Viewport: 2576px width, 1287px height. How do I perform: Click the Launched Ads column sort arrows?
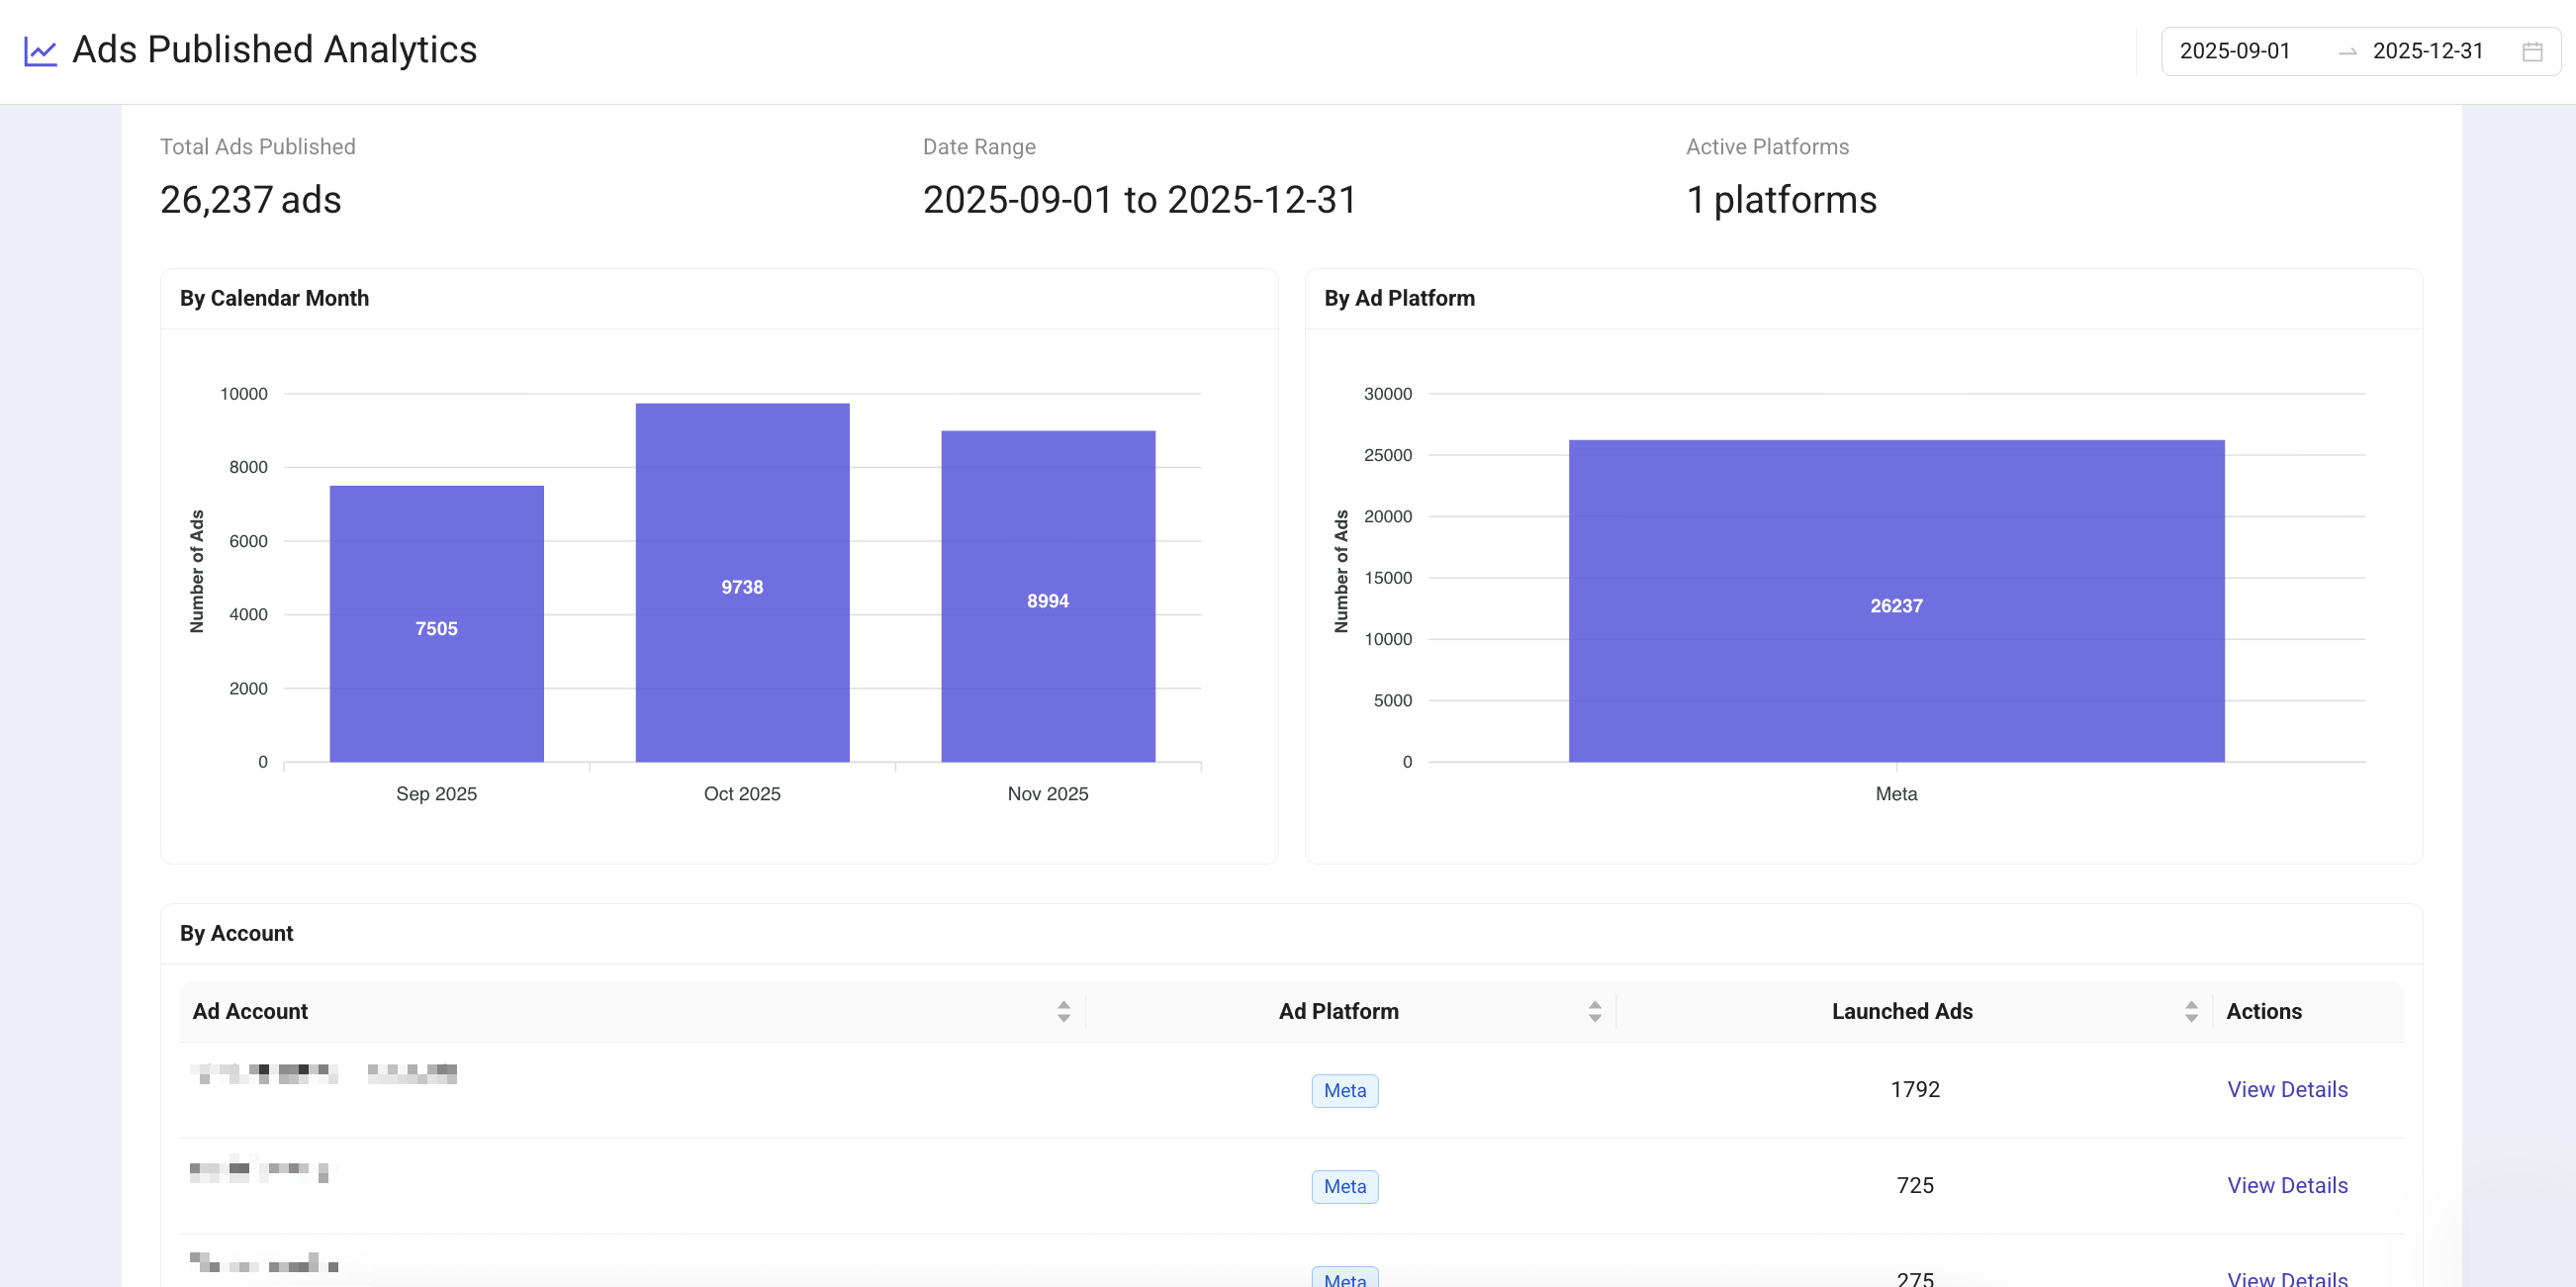pyautogui.click(x=2190, y=1011)
